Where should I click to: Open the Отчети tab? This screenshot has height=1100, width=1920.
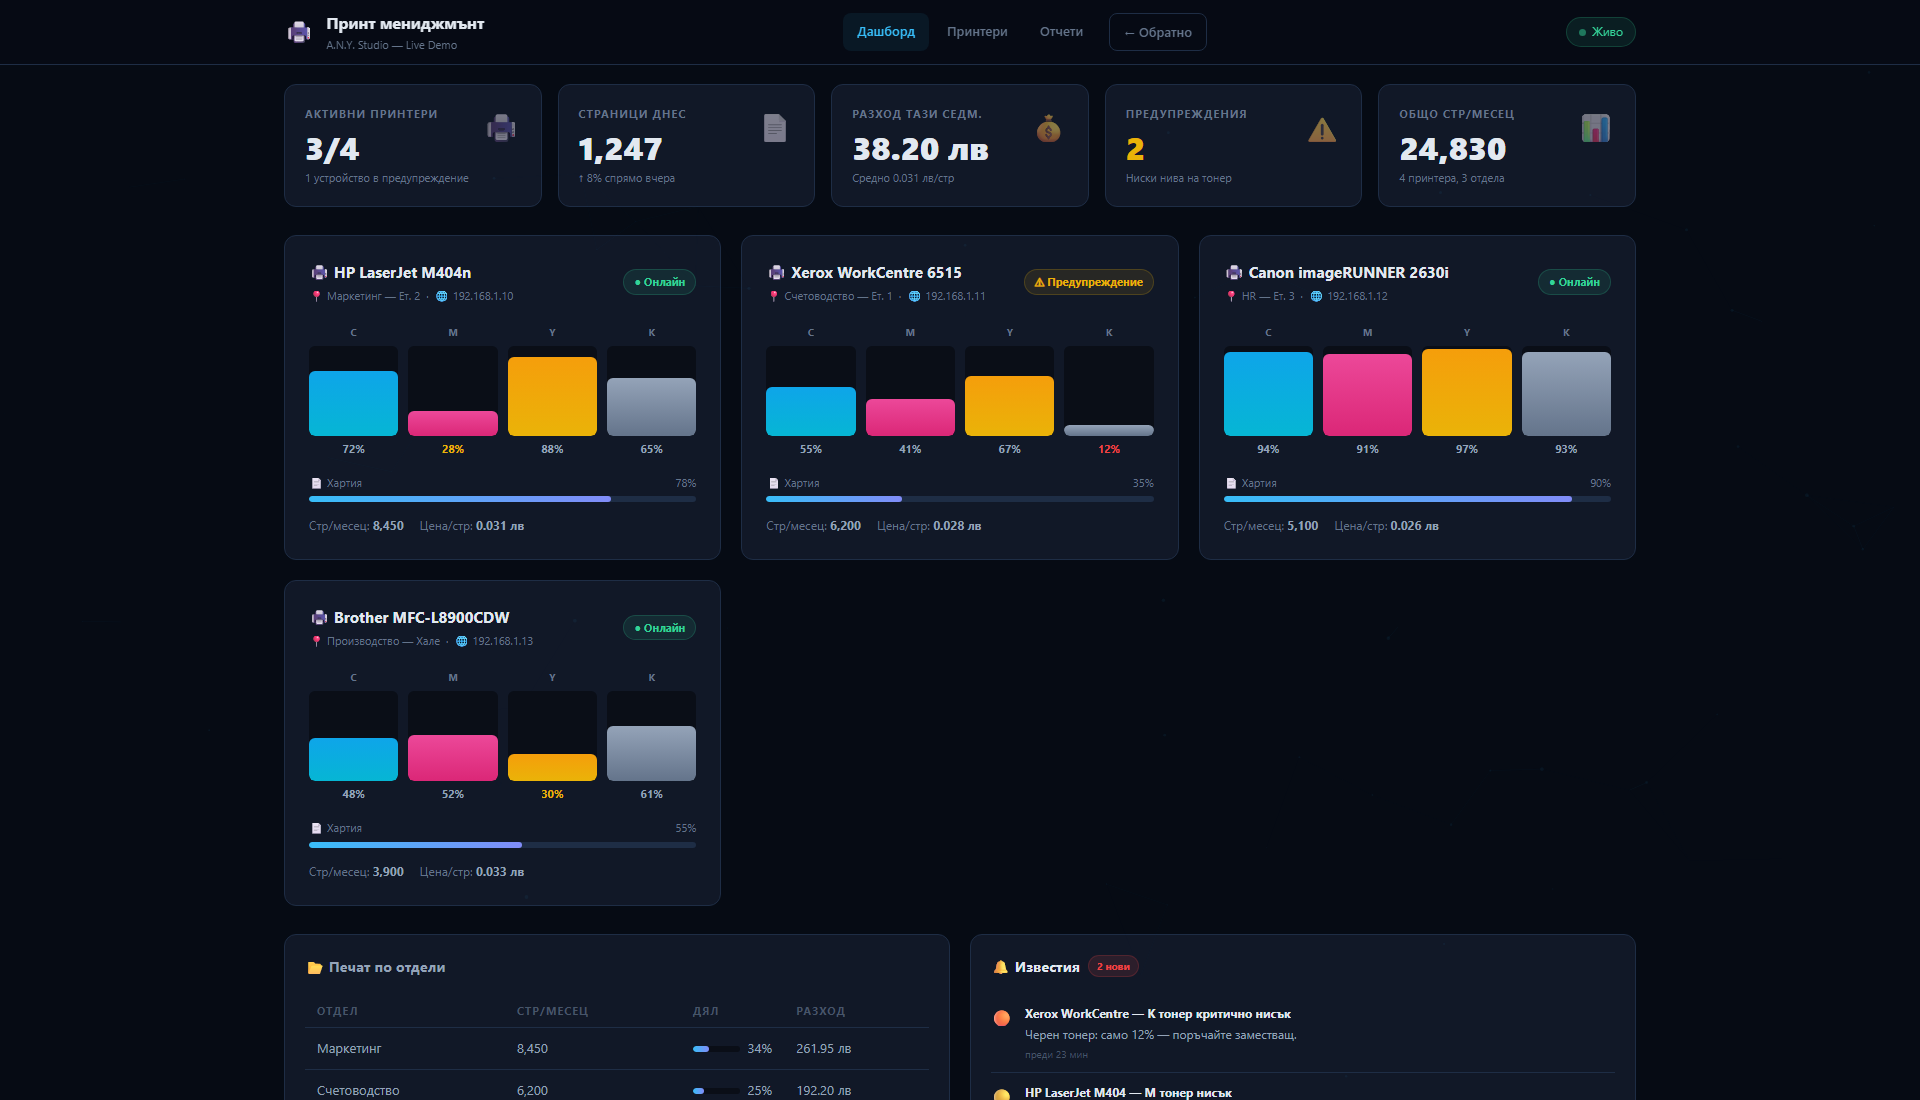pyautogui.click(x=1061, y=32)
